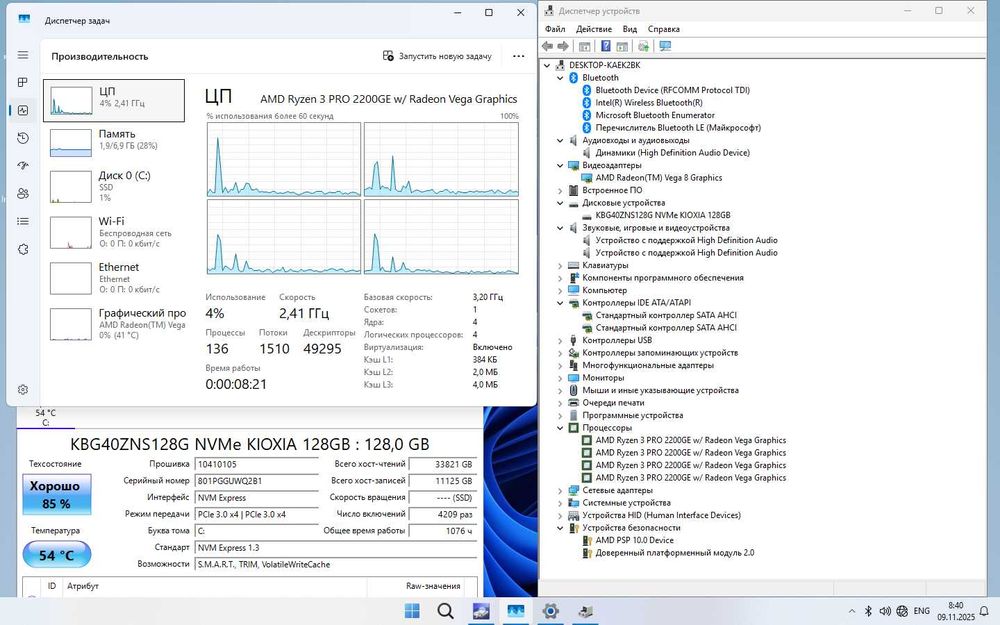Open the Файл menu in Device Manager
This screenshot has height=625, width=1000.
pos(555,29)
